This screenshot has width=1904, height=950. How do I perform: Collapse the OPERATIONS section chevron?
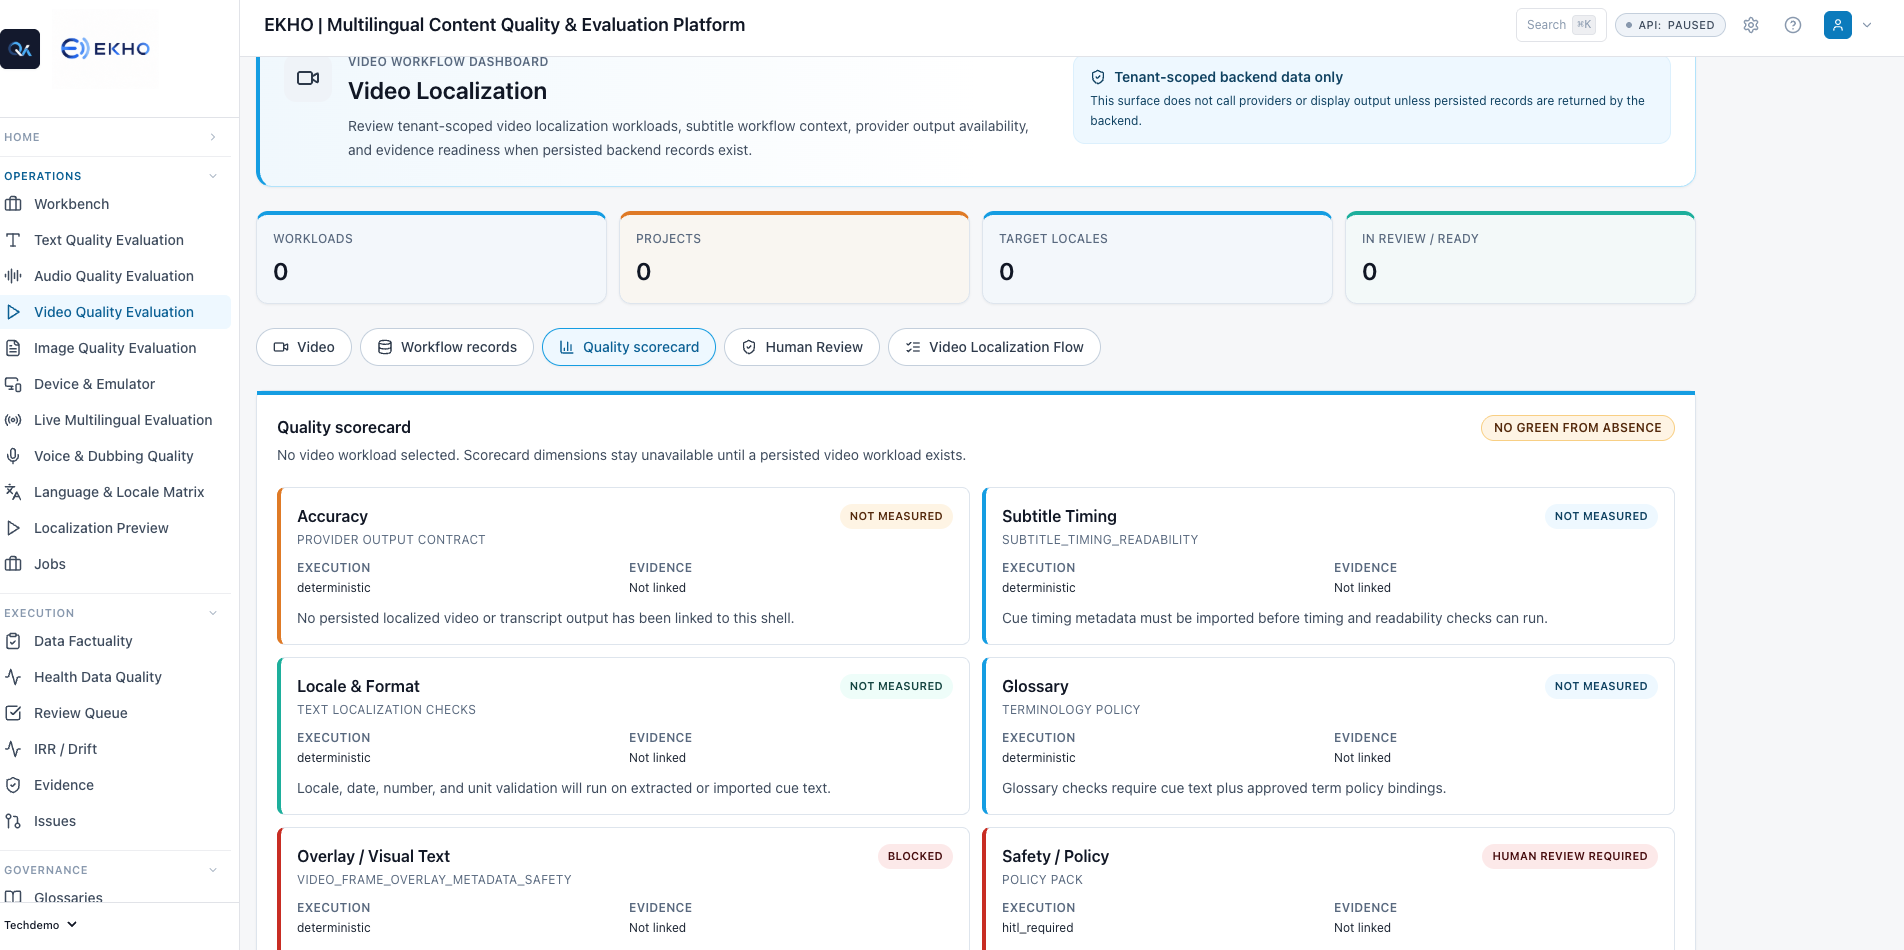pyautogui.click(x=213, y=176)
